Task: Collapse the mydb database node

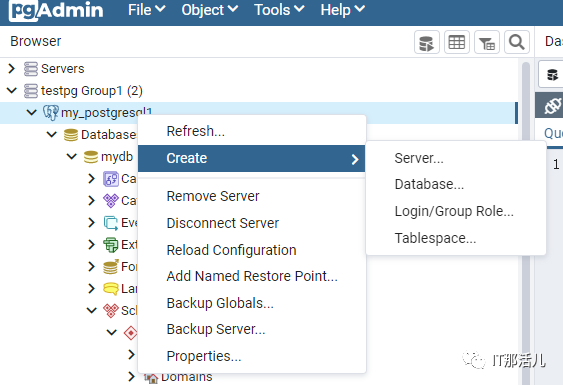Action: pyautogui.click(x=72, y=156)
